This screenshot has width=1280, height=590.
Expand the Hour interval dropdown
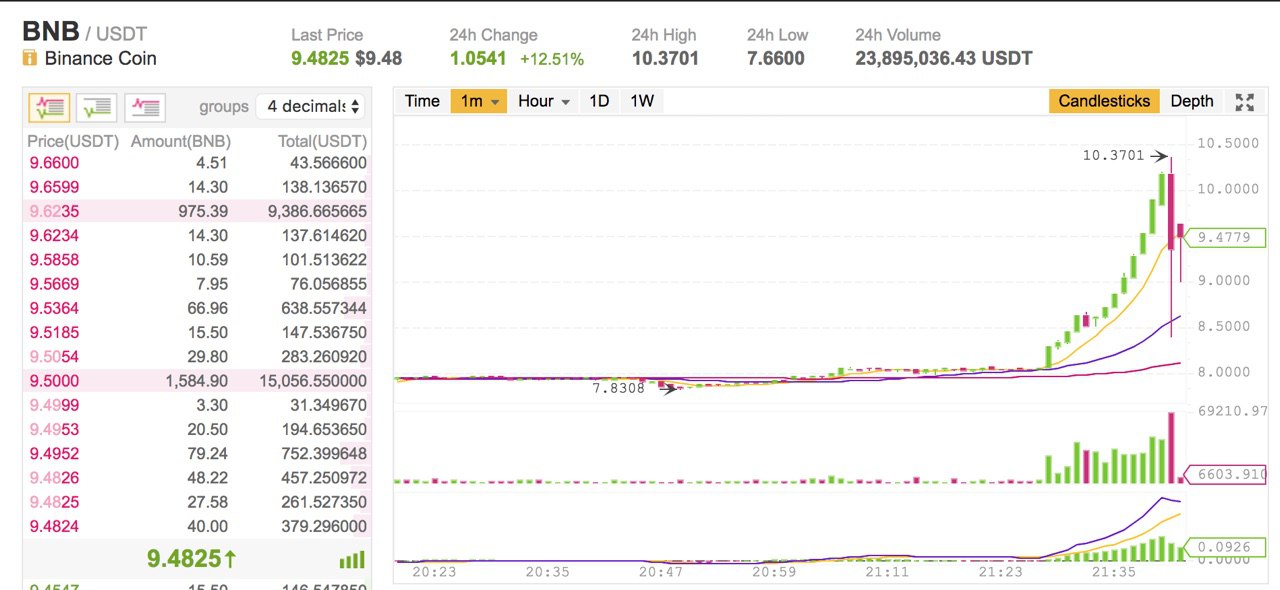pyautogui.click(x=544, y=101)
